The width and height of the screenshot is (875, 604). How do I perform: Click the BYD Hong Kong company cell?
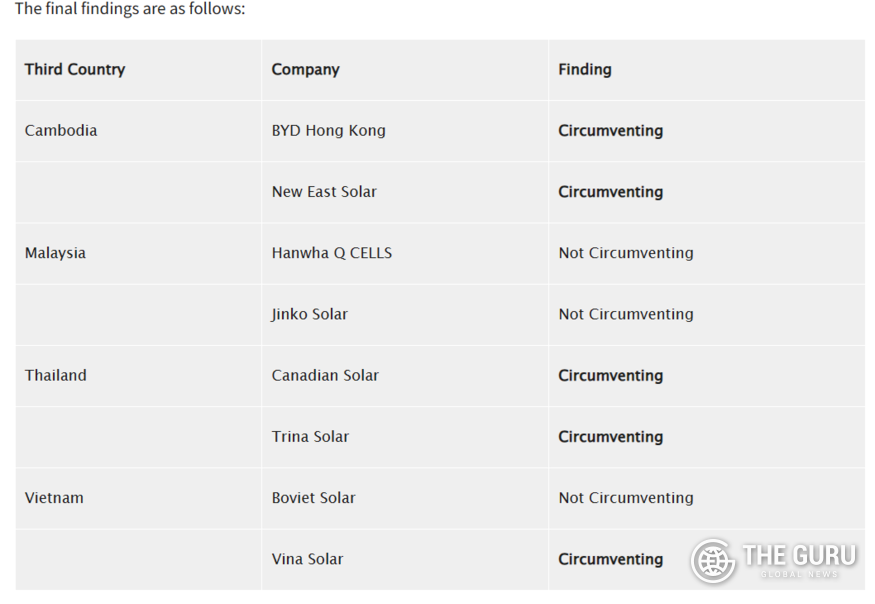[329, 131]
